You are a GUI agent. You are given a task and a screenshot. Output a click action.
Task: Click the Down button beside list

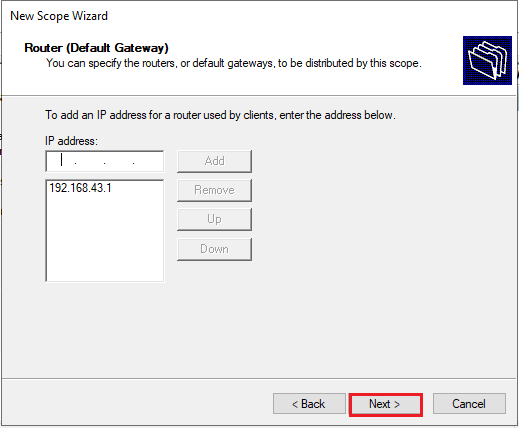tap(214, 249)
